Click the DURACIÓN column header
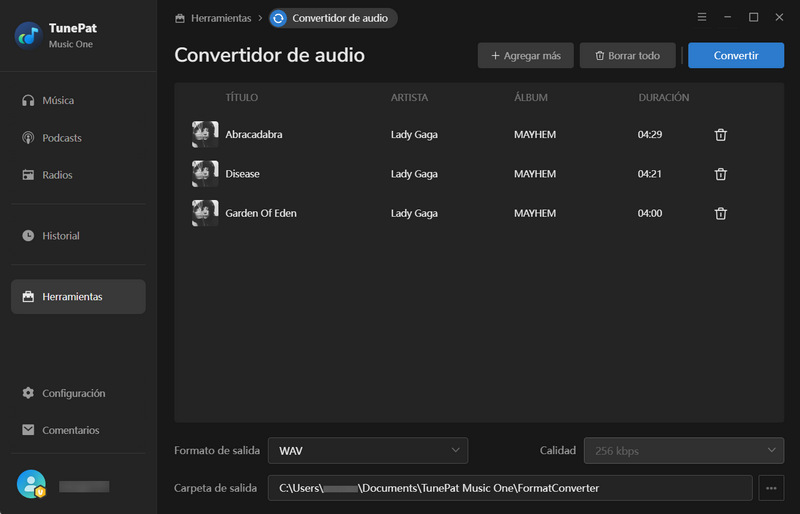800x514 pixels. coord(663,97)
